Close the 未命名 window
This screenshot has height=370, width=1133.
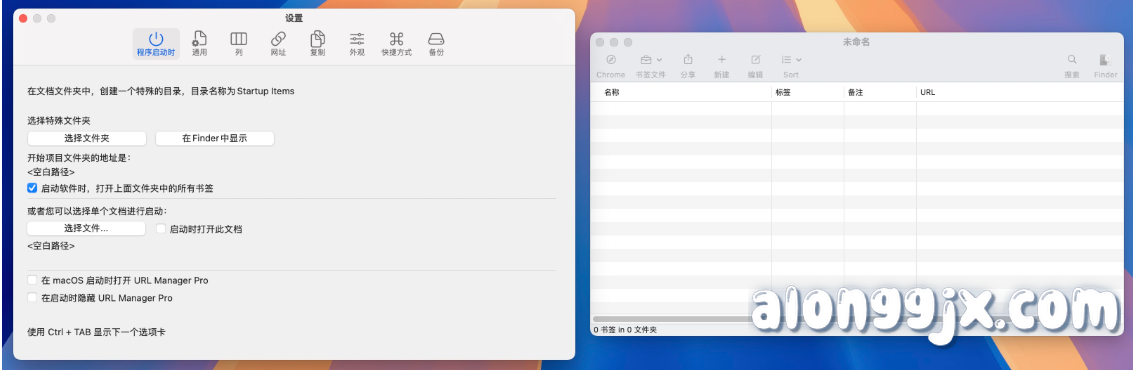tap(600, 43)
